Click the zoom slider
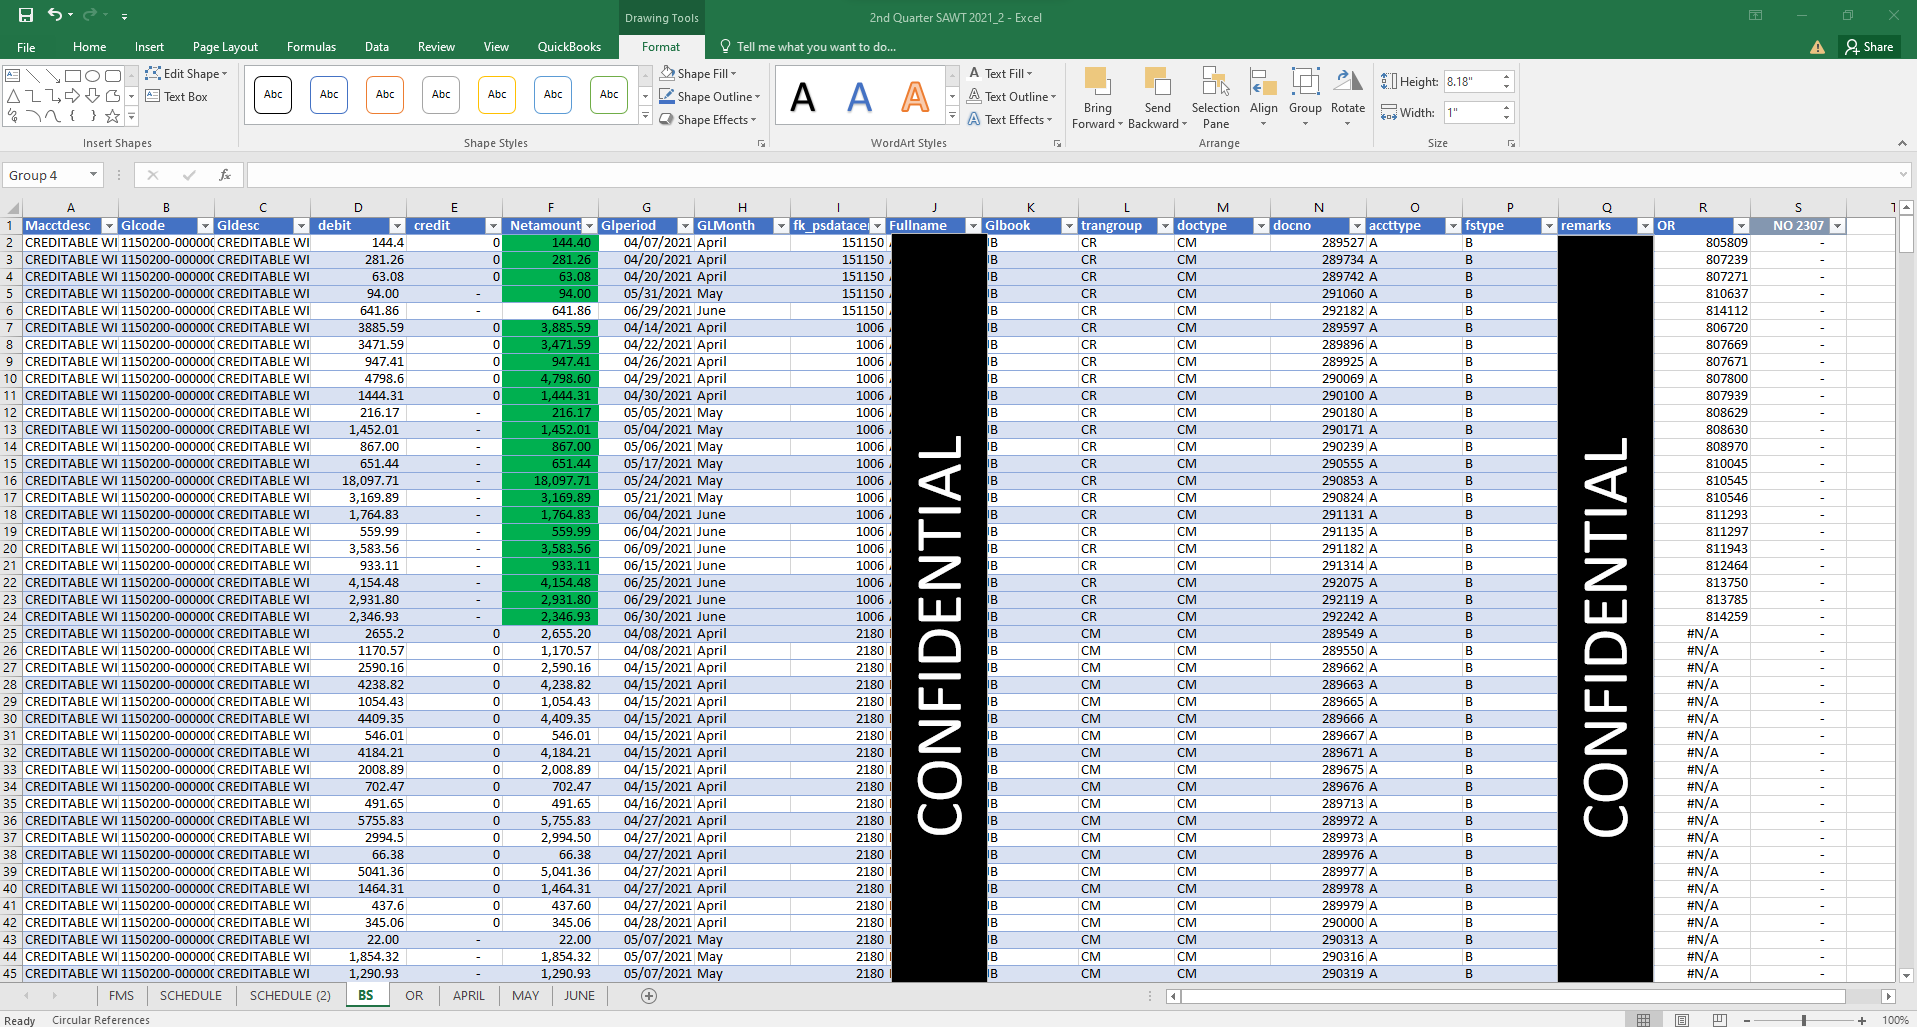The width and height of the screenshot is (1917, 1027). click(x=1803, y=1020)
